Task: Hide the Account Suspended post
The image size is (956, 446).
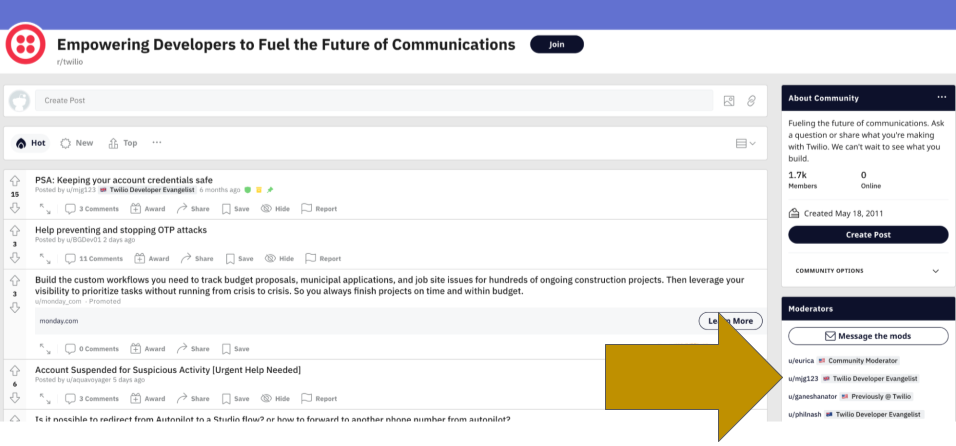Action: 277,398
